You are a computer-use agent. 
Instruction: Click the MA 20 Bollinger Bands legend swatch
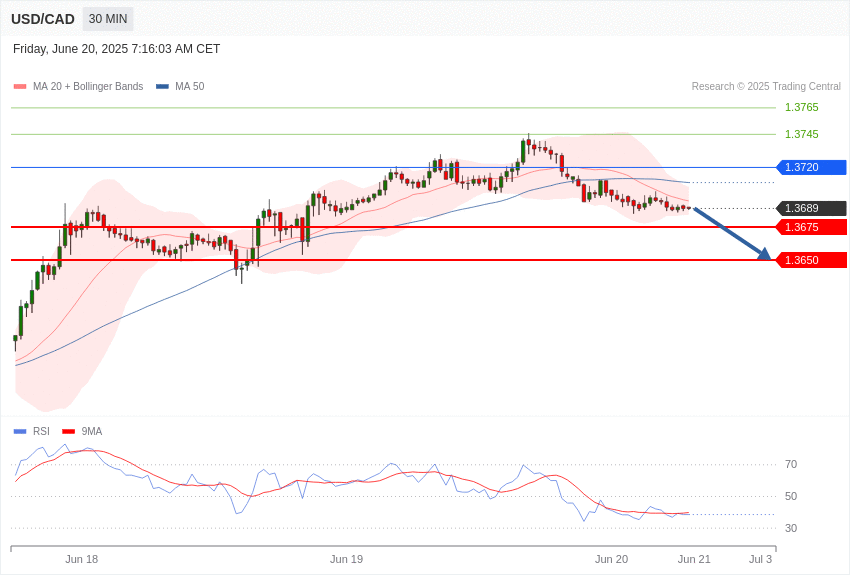tap(20, 87)
